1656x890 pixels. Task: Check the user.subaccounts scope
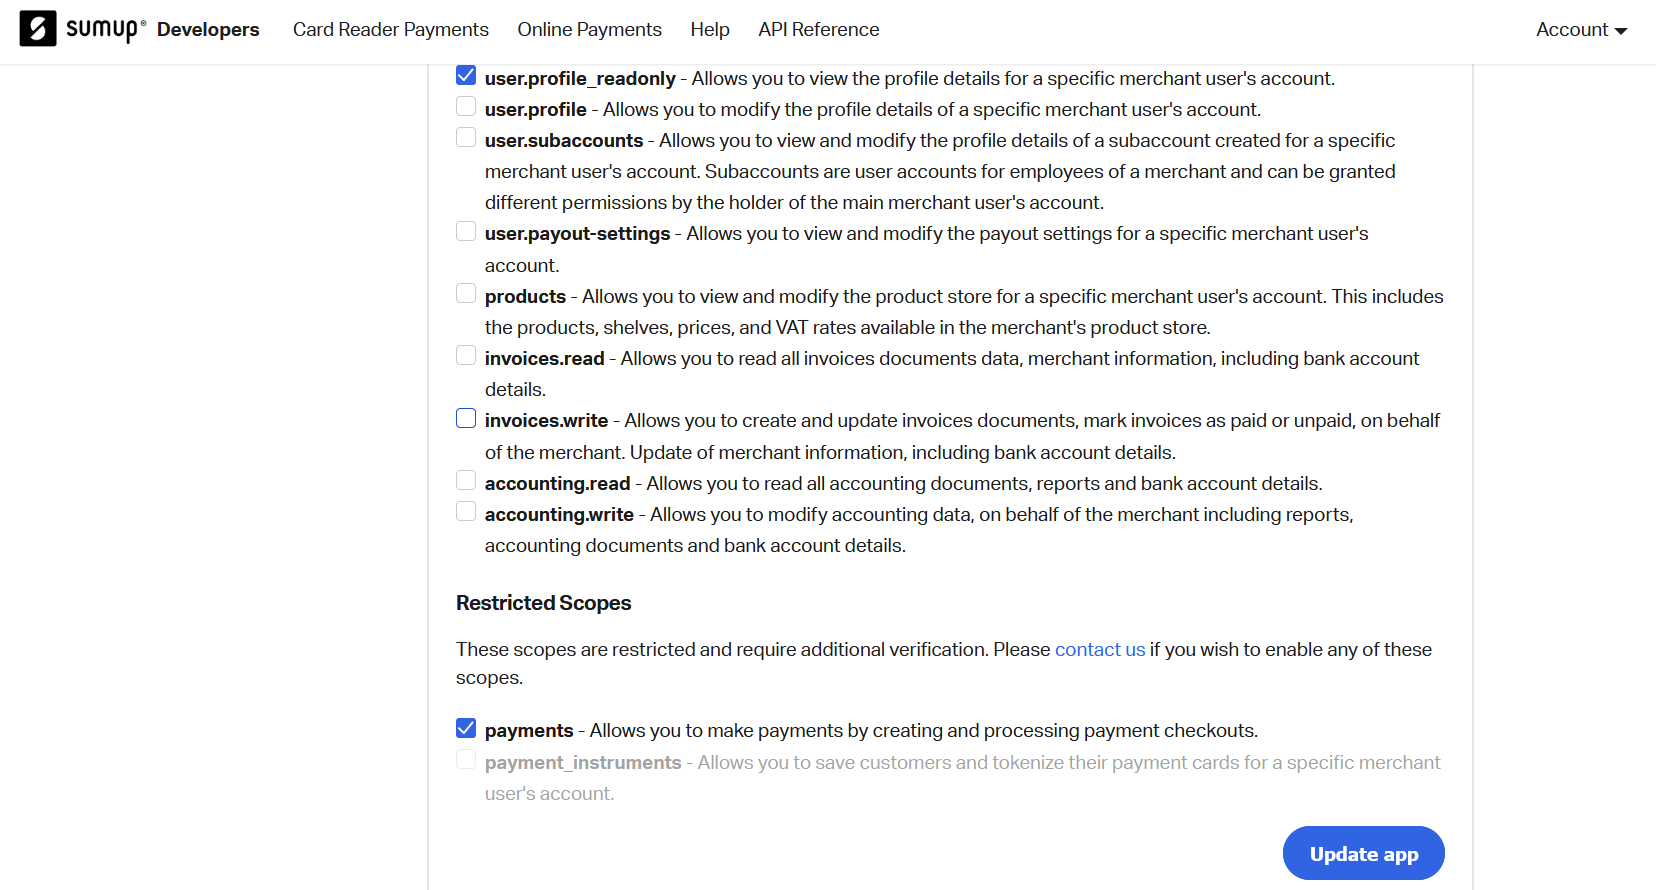pos(466,137)
